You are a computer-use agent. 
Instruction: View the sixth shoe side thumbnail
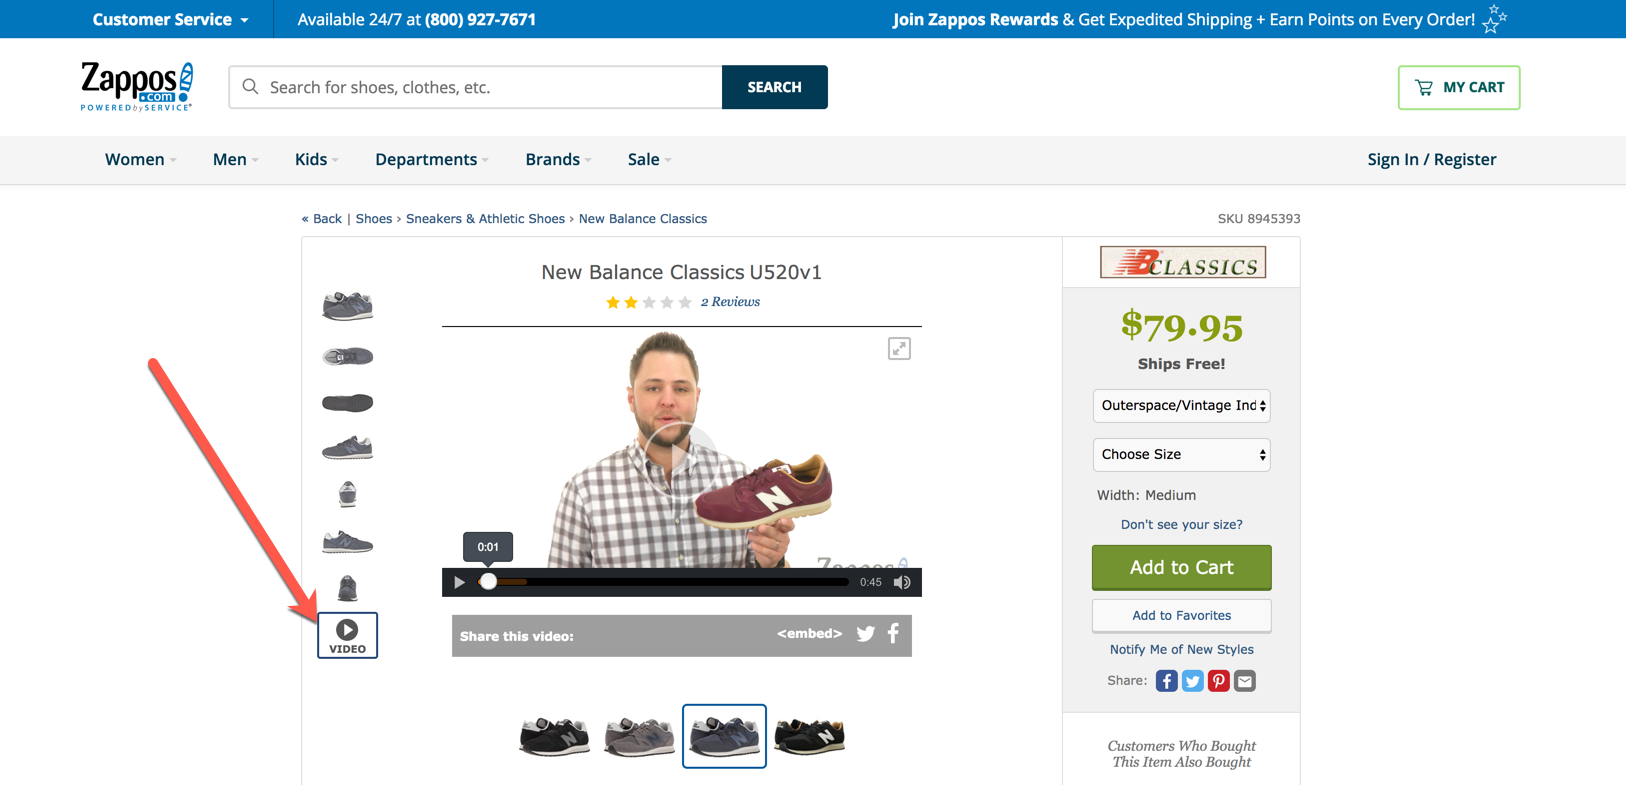click(x=347, y=542)
